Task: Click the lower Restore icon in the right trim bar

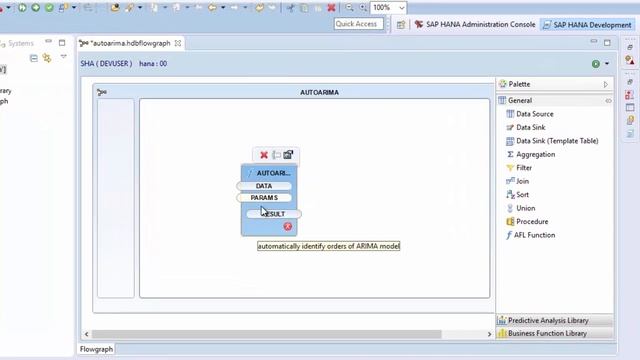Action: tap(630, 82)
